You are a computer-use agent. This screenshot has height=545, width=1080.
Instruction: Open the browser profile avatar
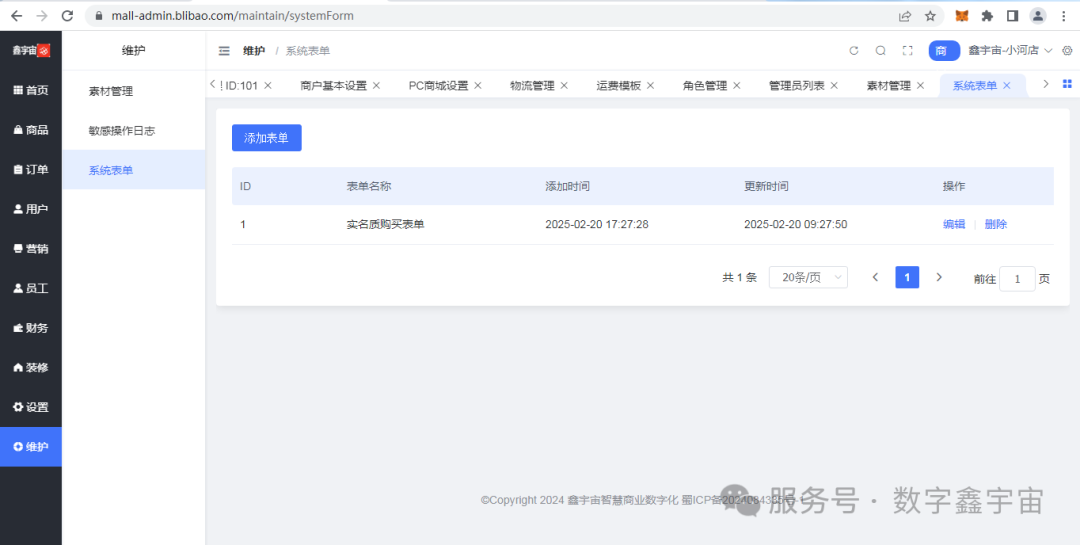(1038, 16)
